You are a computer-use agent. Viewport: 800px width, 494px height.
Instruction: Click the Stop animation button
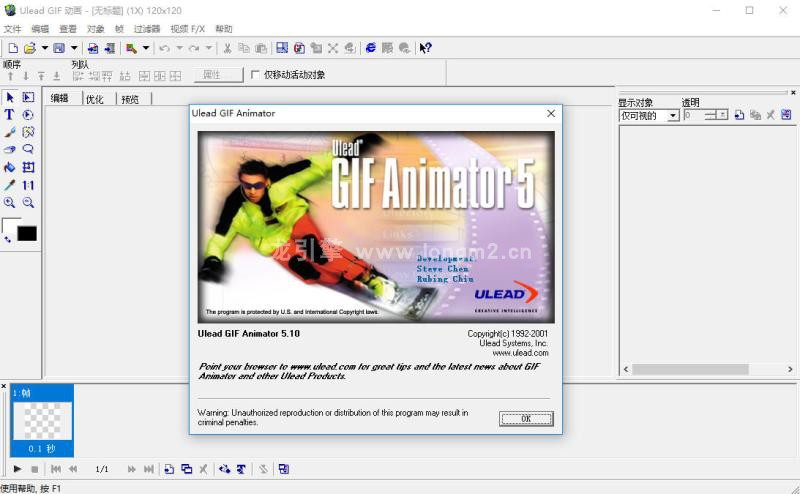pyautogui.click(x=35, y=469)
